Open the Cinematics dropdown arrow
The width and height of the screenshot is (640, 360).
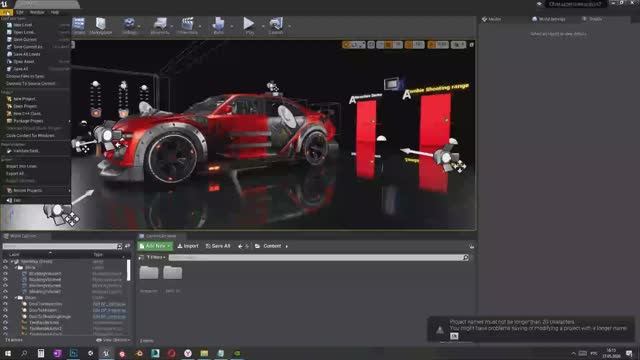(200, 27)
